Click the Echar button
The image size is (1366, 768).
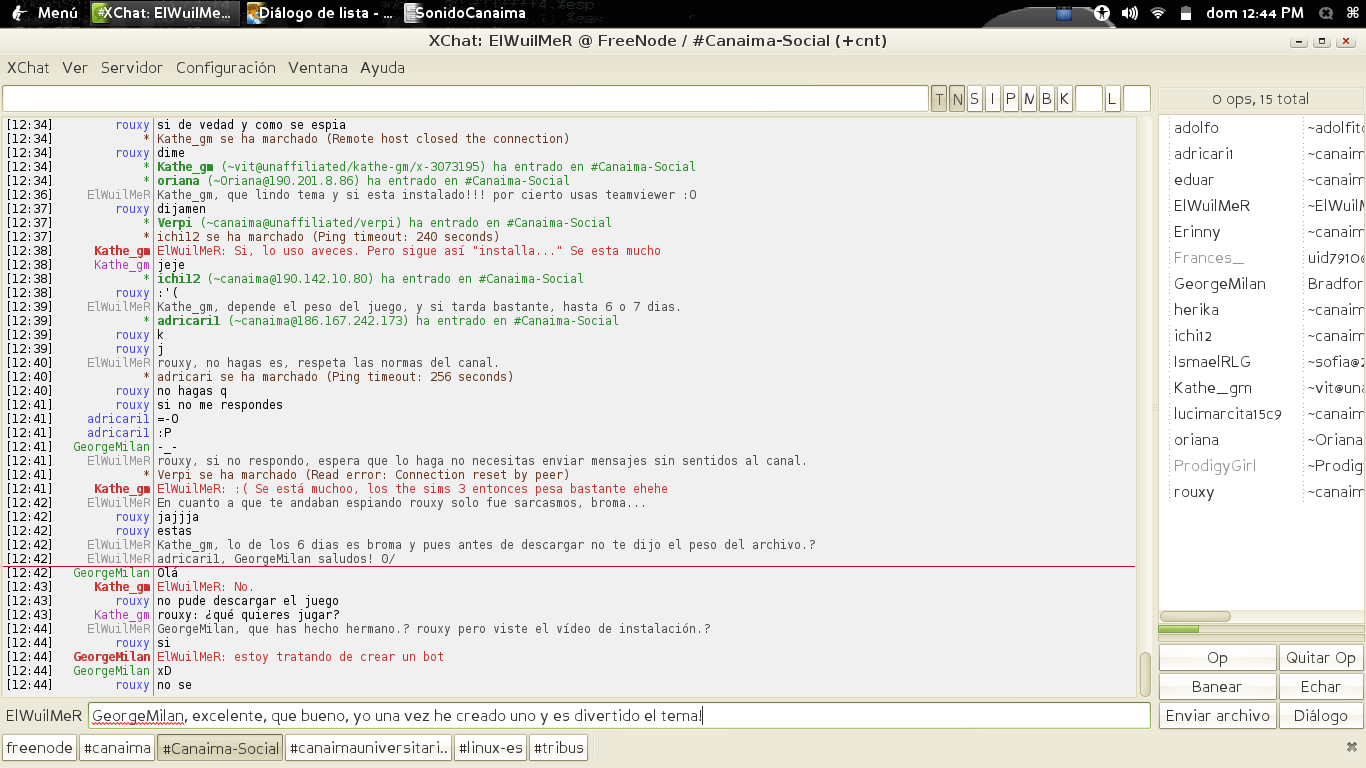pos(1321,687)
